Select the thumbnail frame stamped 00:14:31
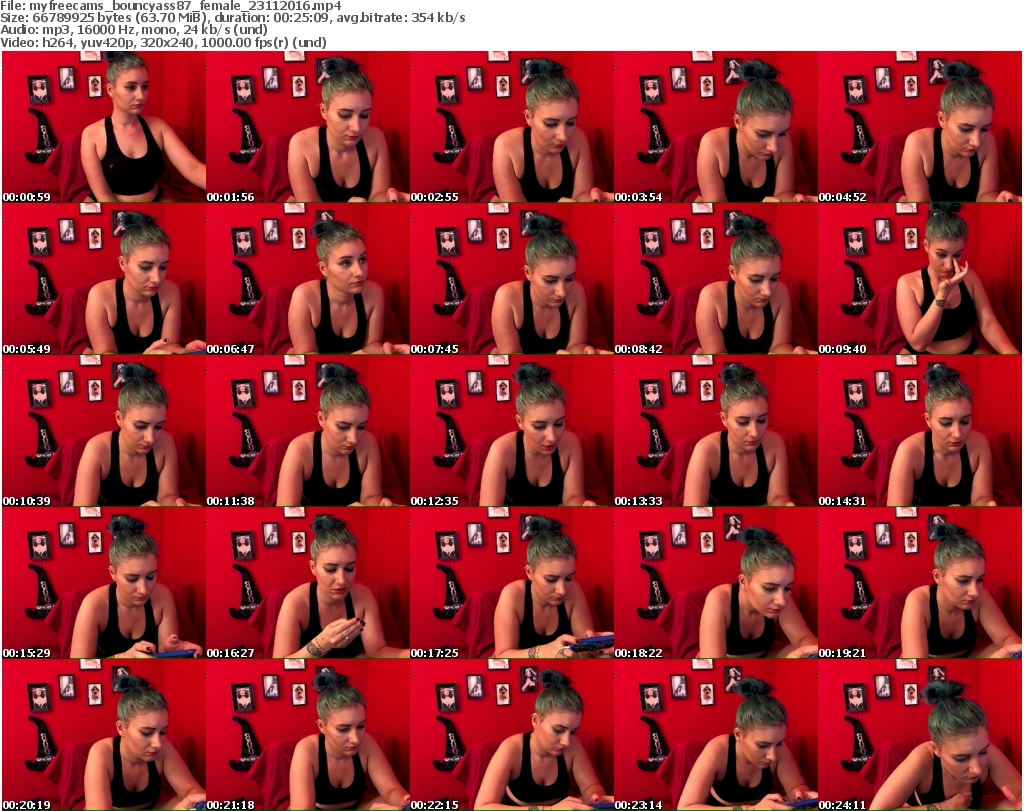Screen dimensions: 1024x811 pos(920,431)
